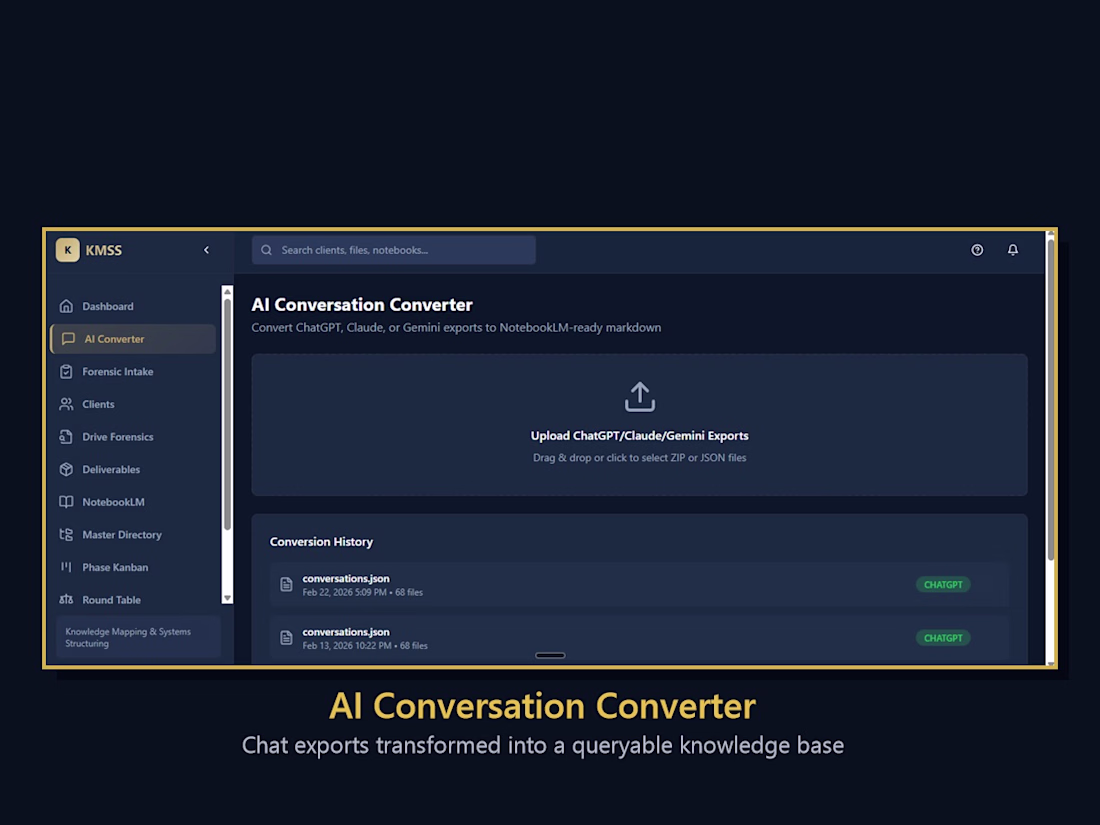Open Round Table

(x=133, y=600)
